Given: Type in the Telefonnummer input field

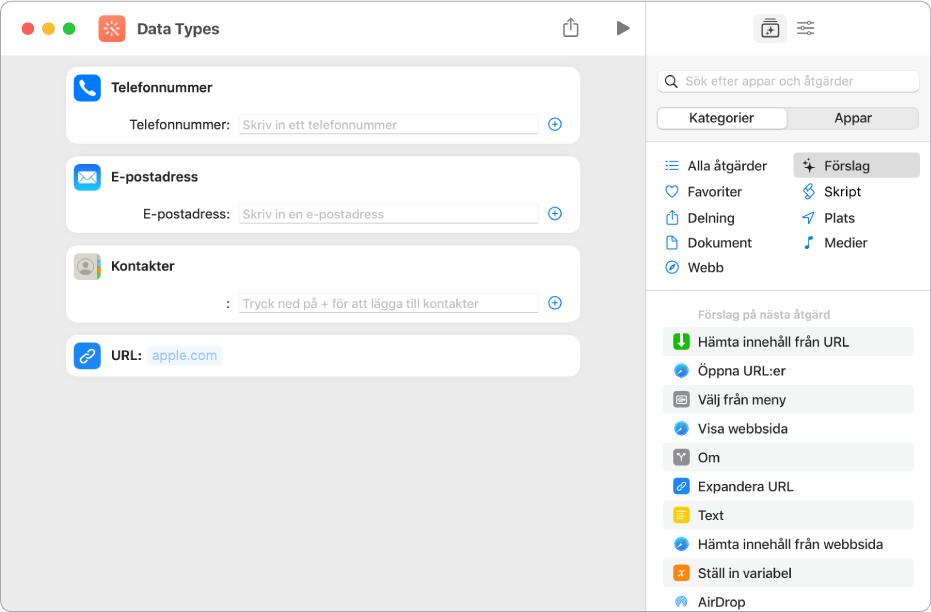Looking at the screenshot, I should coord(388,125).
